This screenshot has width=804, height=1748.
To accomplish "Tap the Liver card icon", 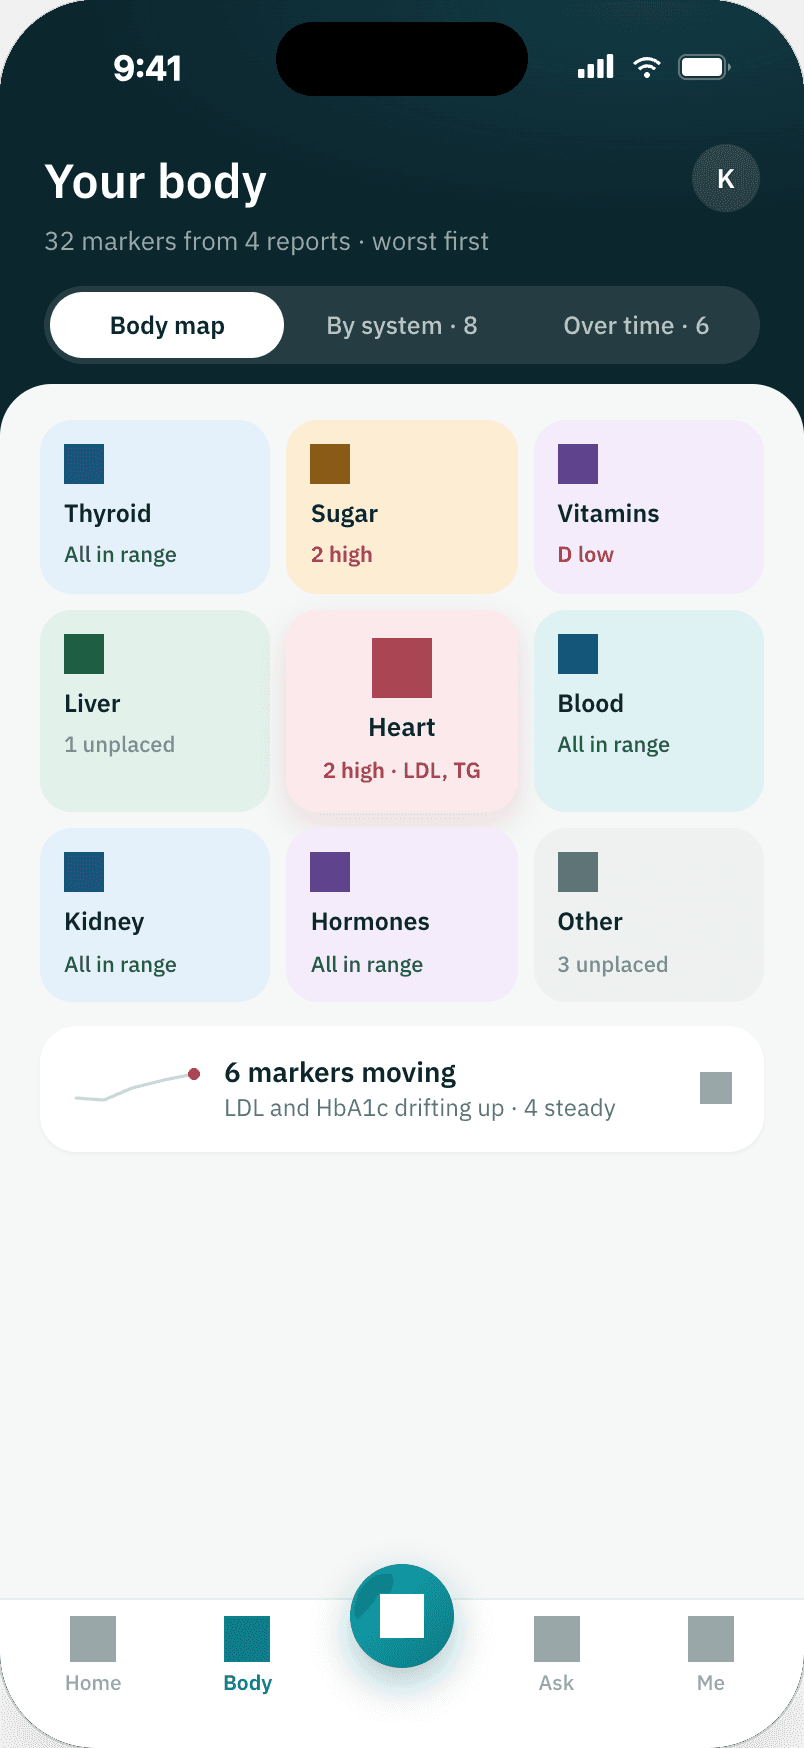I will click(x=84, y=654).
